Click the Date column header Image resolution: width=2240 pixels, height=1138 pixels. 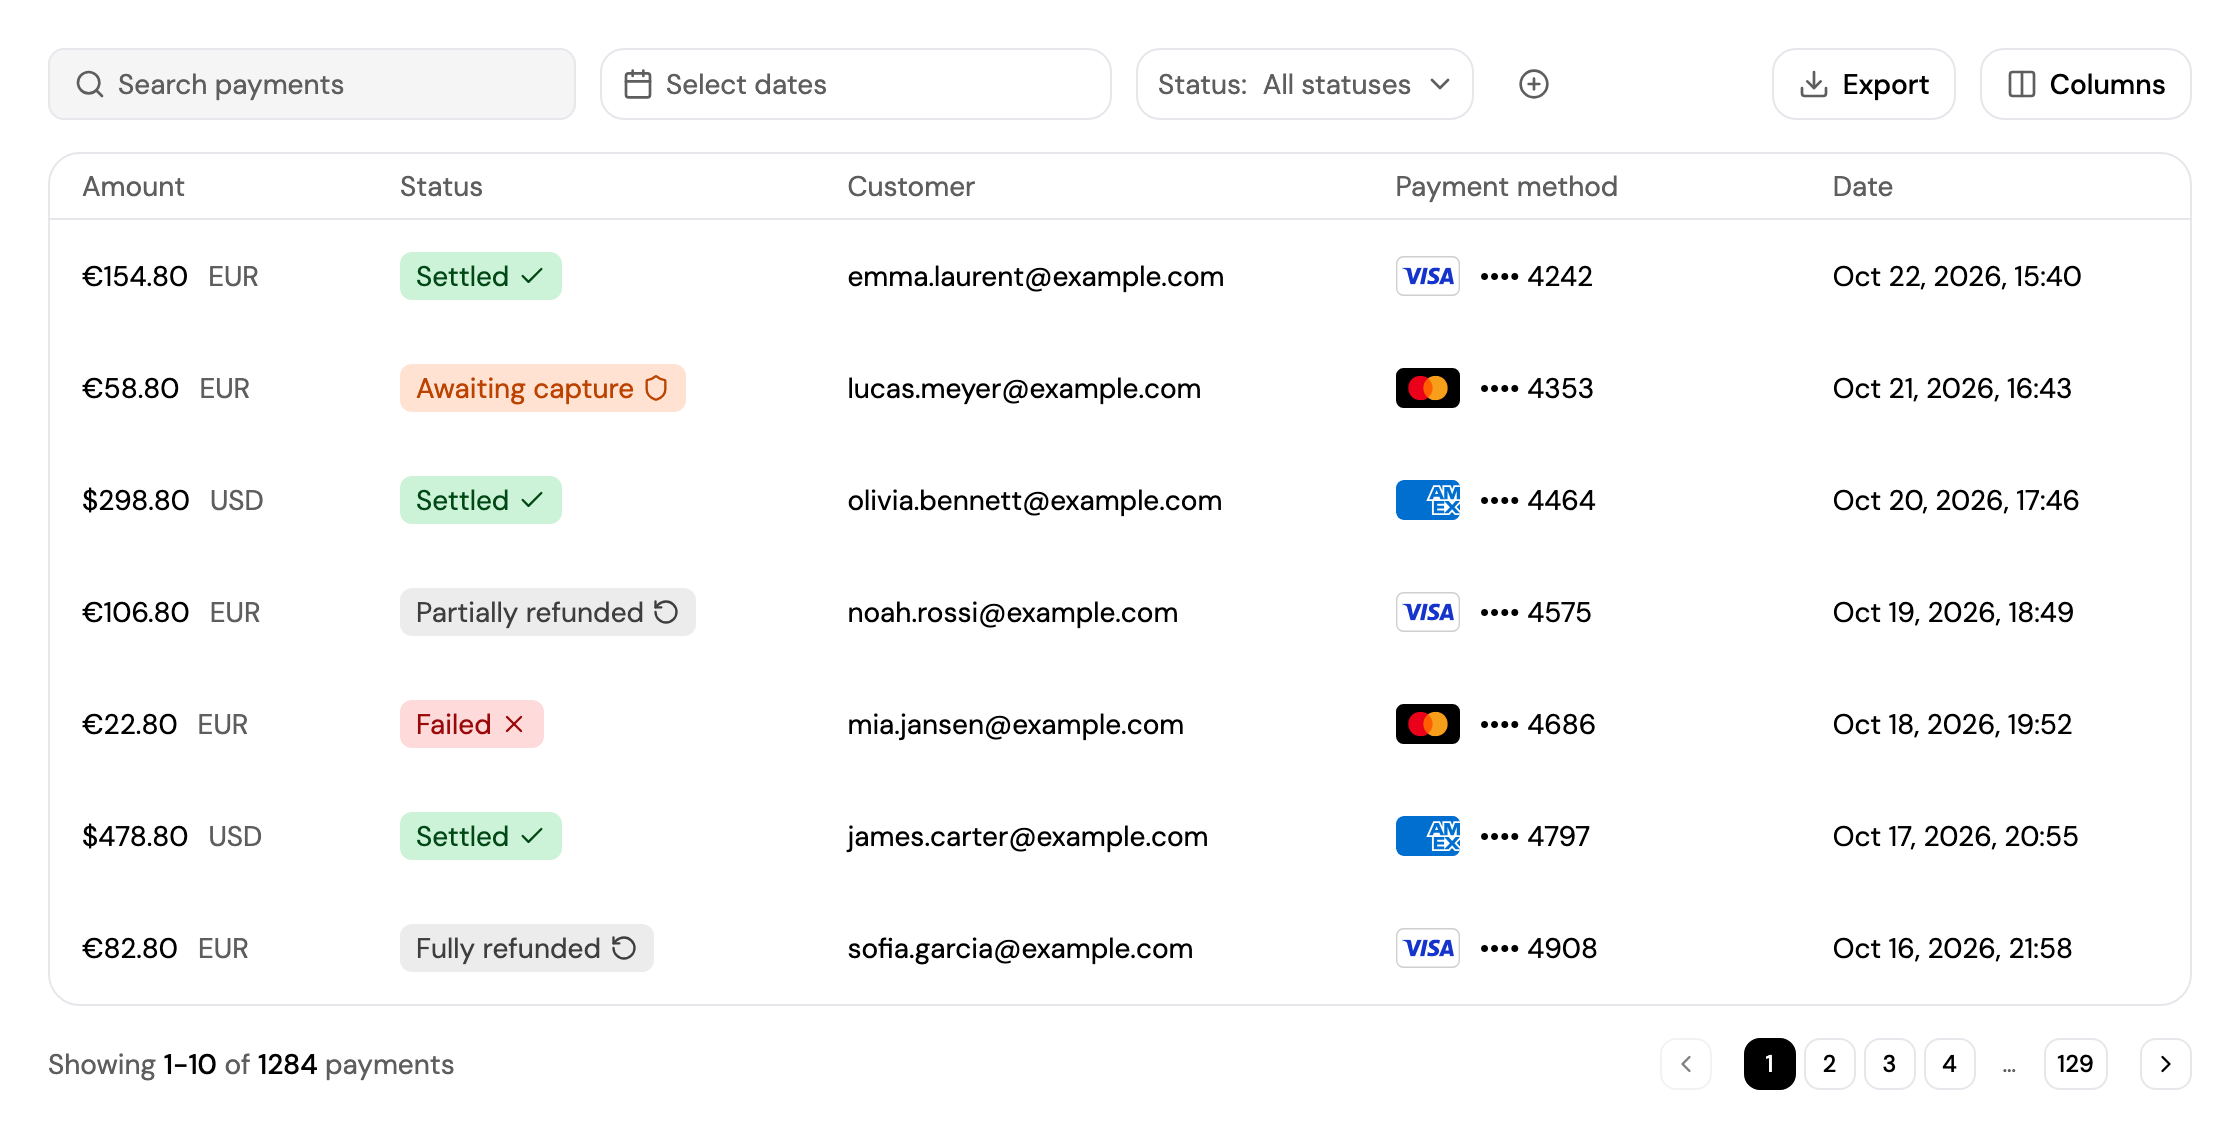[x=1862, y=186]
